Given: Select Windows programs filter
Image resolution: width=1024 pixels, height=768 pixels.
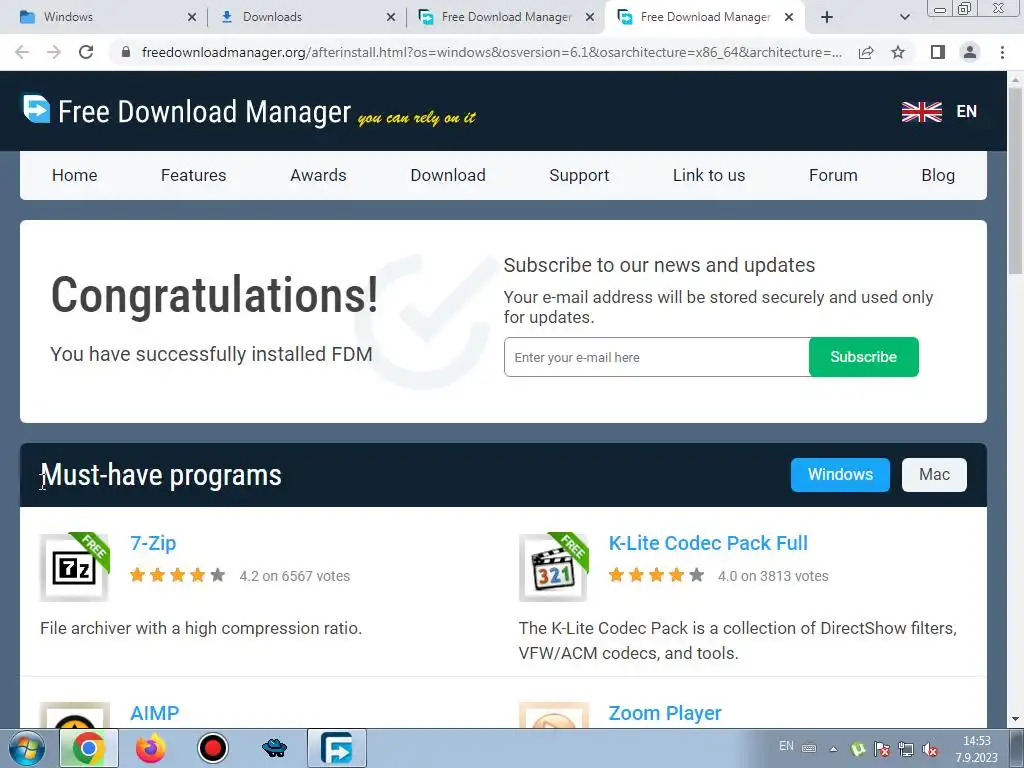Looking at the screenshot, I should [840, 475].
